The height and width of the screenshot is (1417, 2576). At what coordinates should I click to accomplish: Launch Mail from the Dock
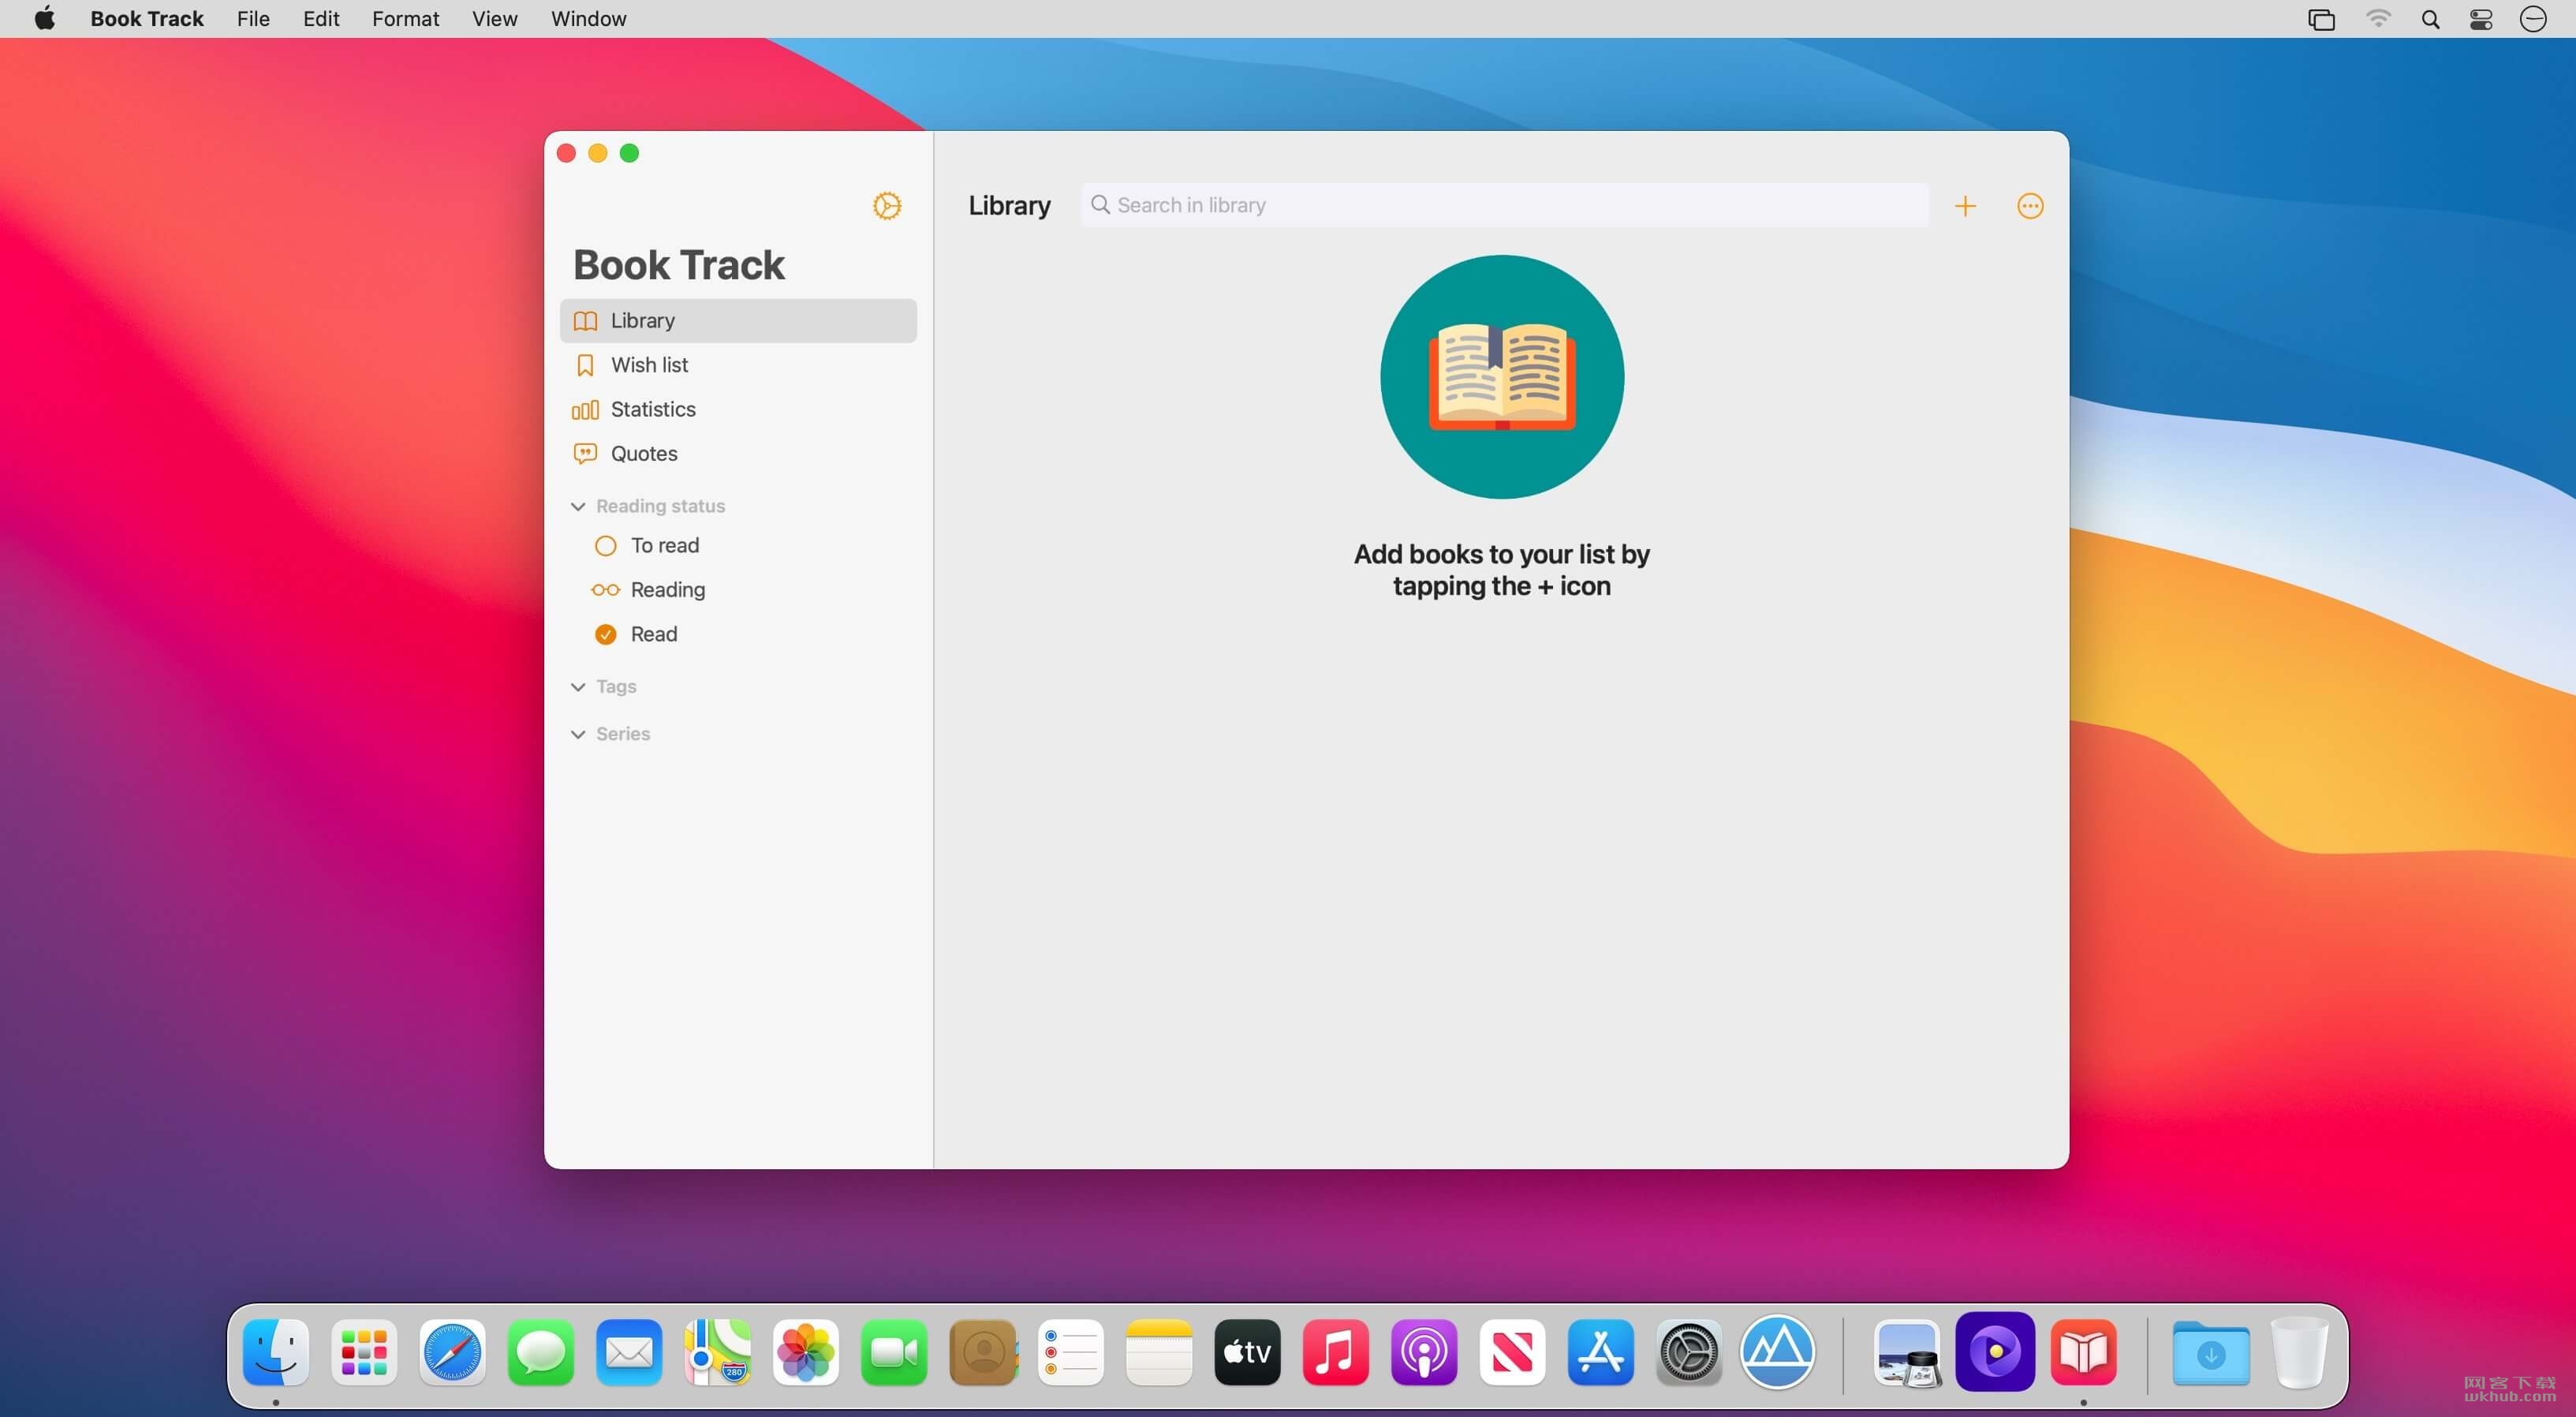coord(629,1352)
